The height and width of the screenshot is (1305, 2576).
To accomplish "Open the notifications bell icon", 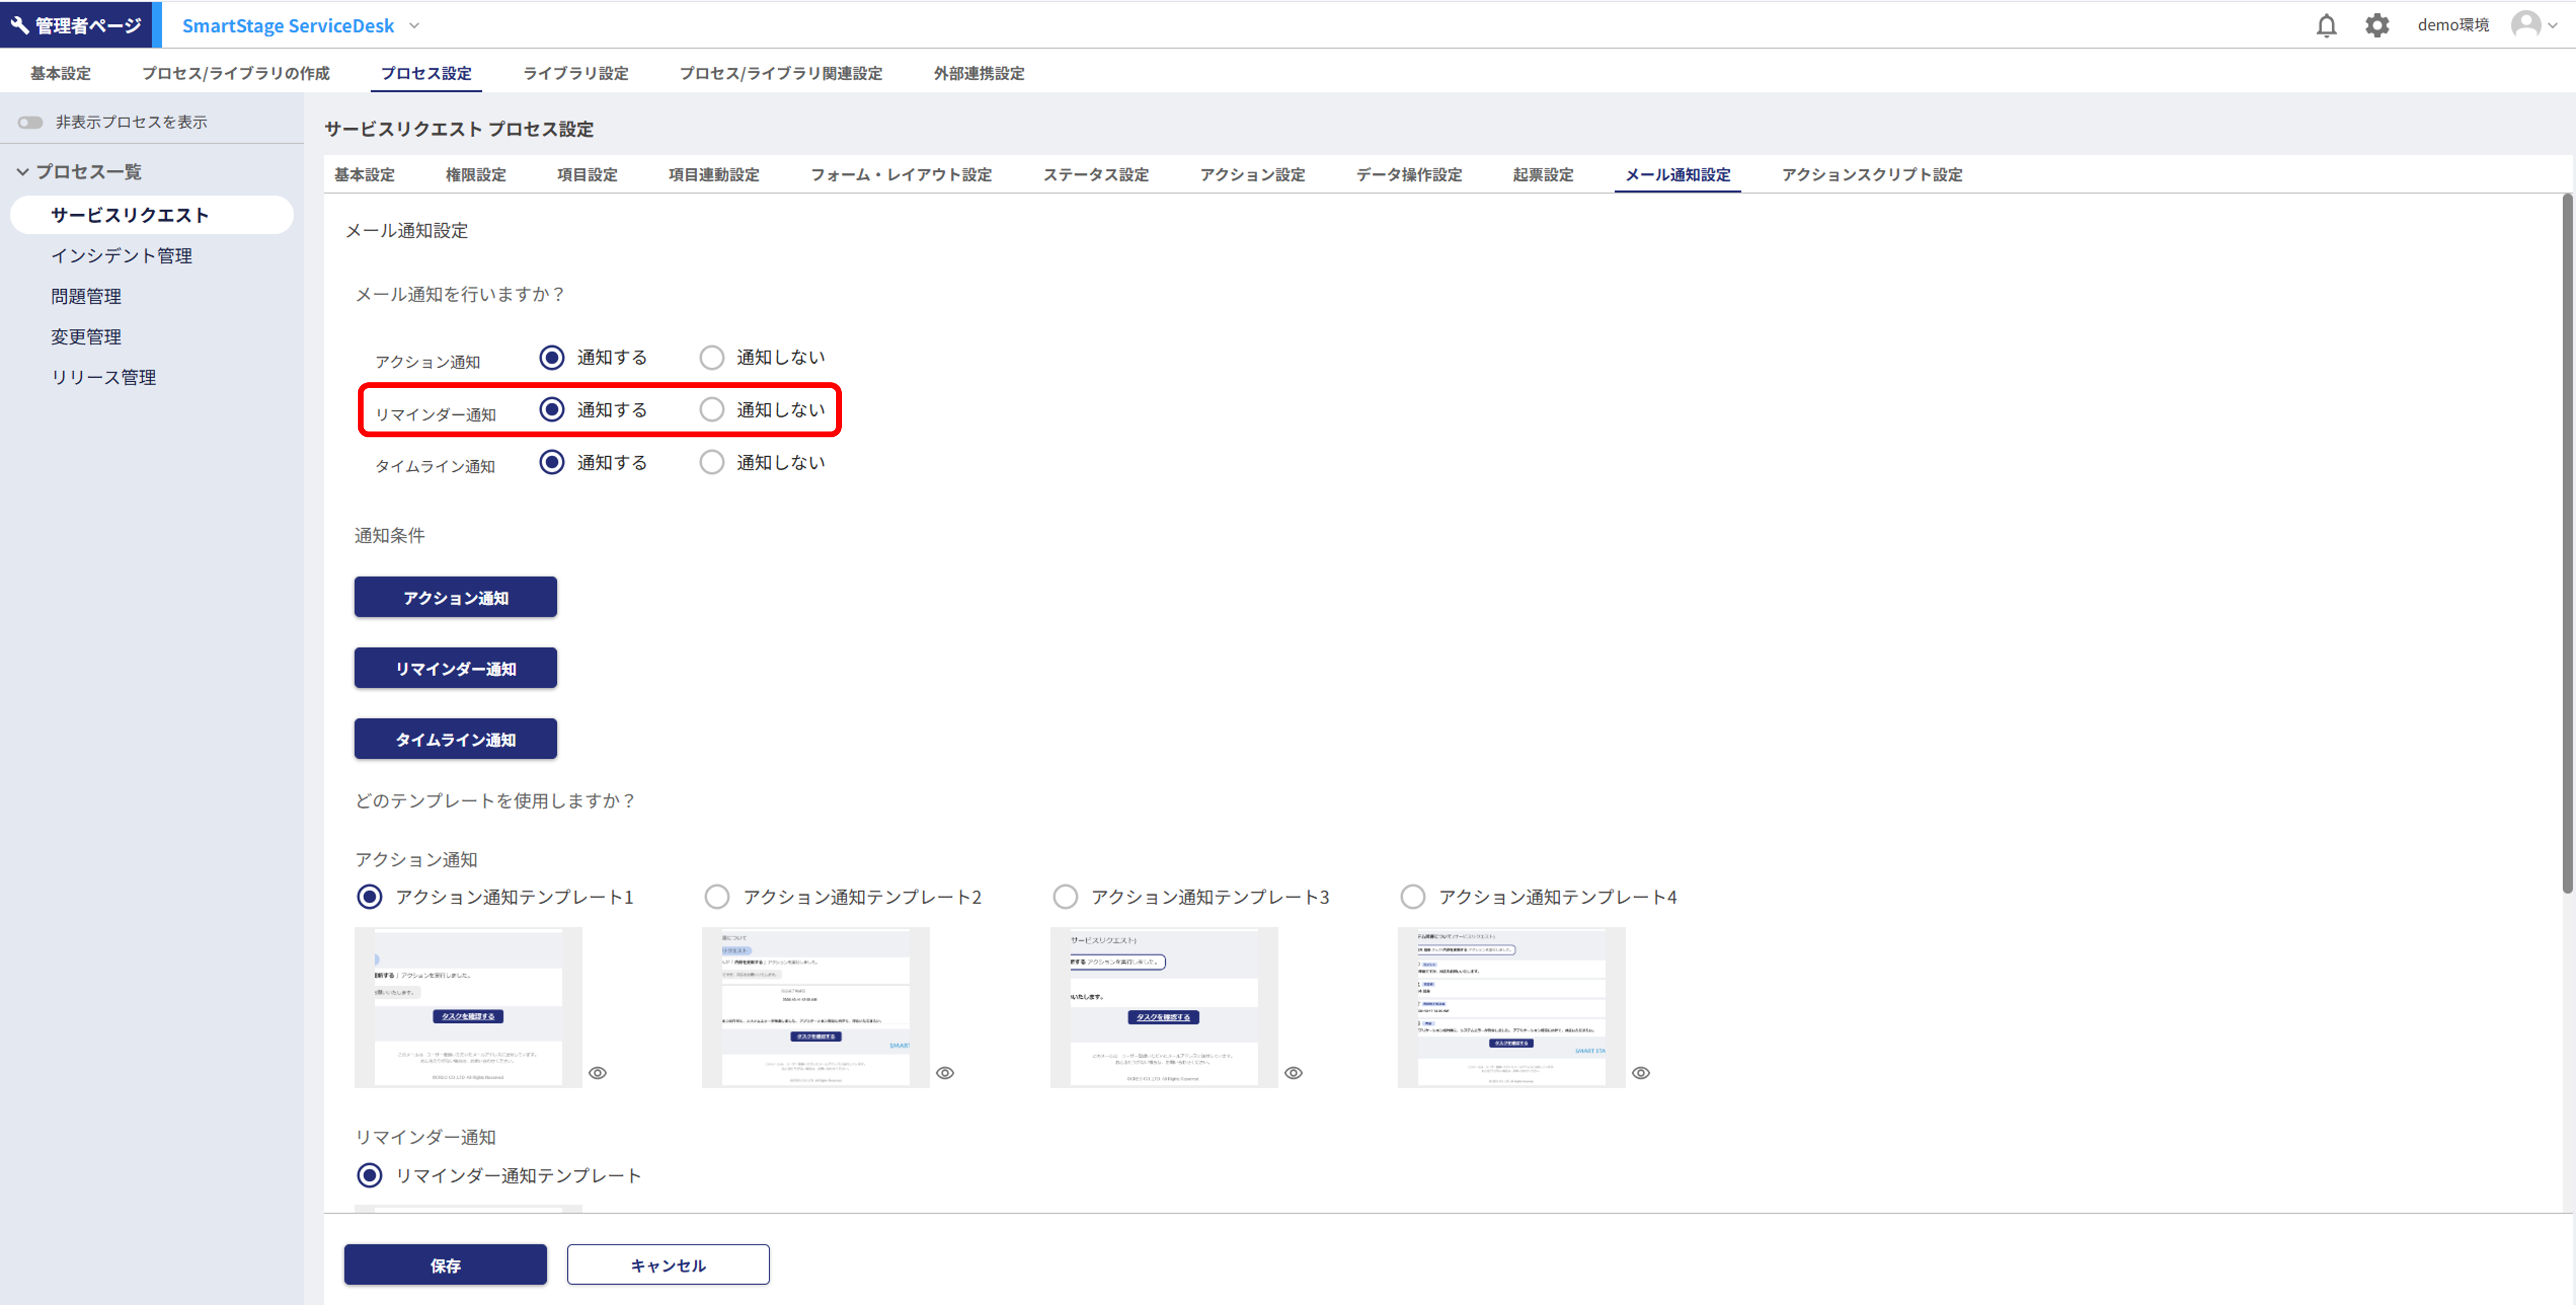I will tap(2326, 25).
